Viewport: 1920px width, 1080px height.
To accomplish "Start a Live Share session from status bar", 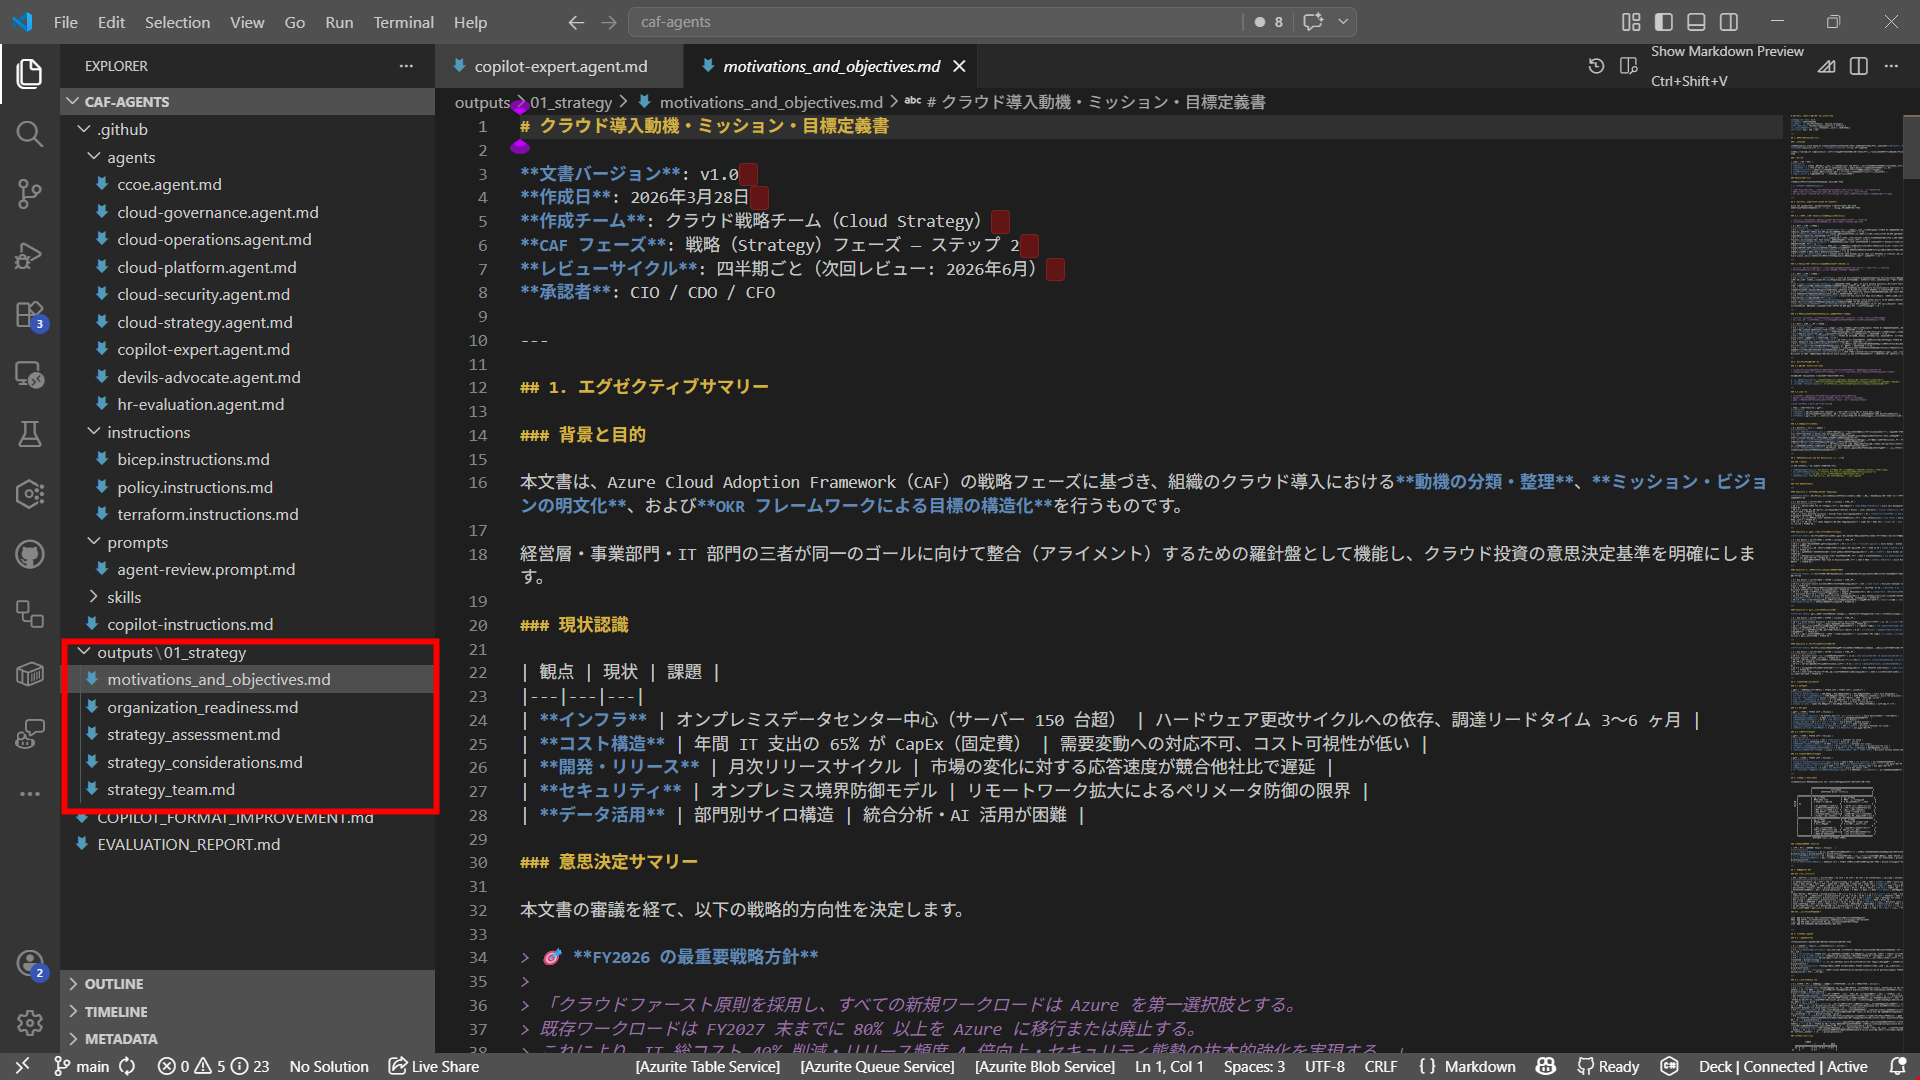I will click(x=433, y=1066).
